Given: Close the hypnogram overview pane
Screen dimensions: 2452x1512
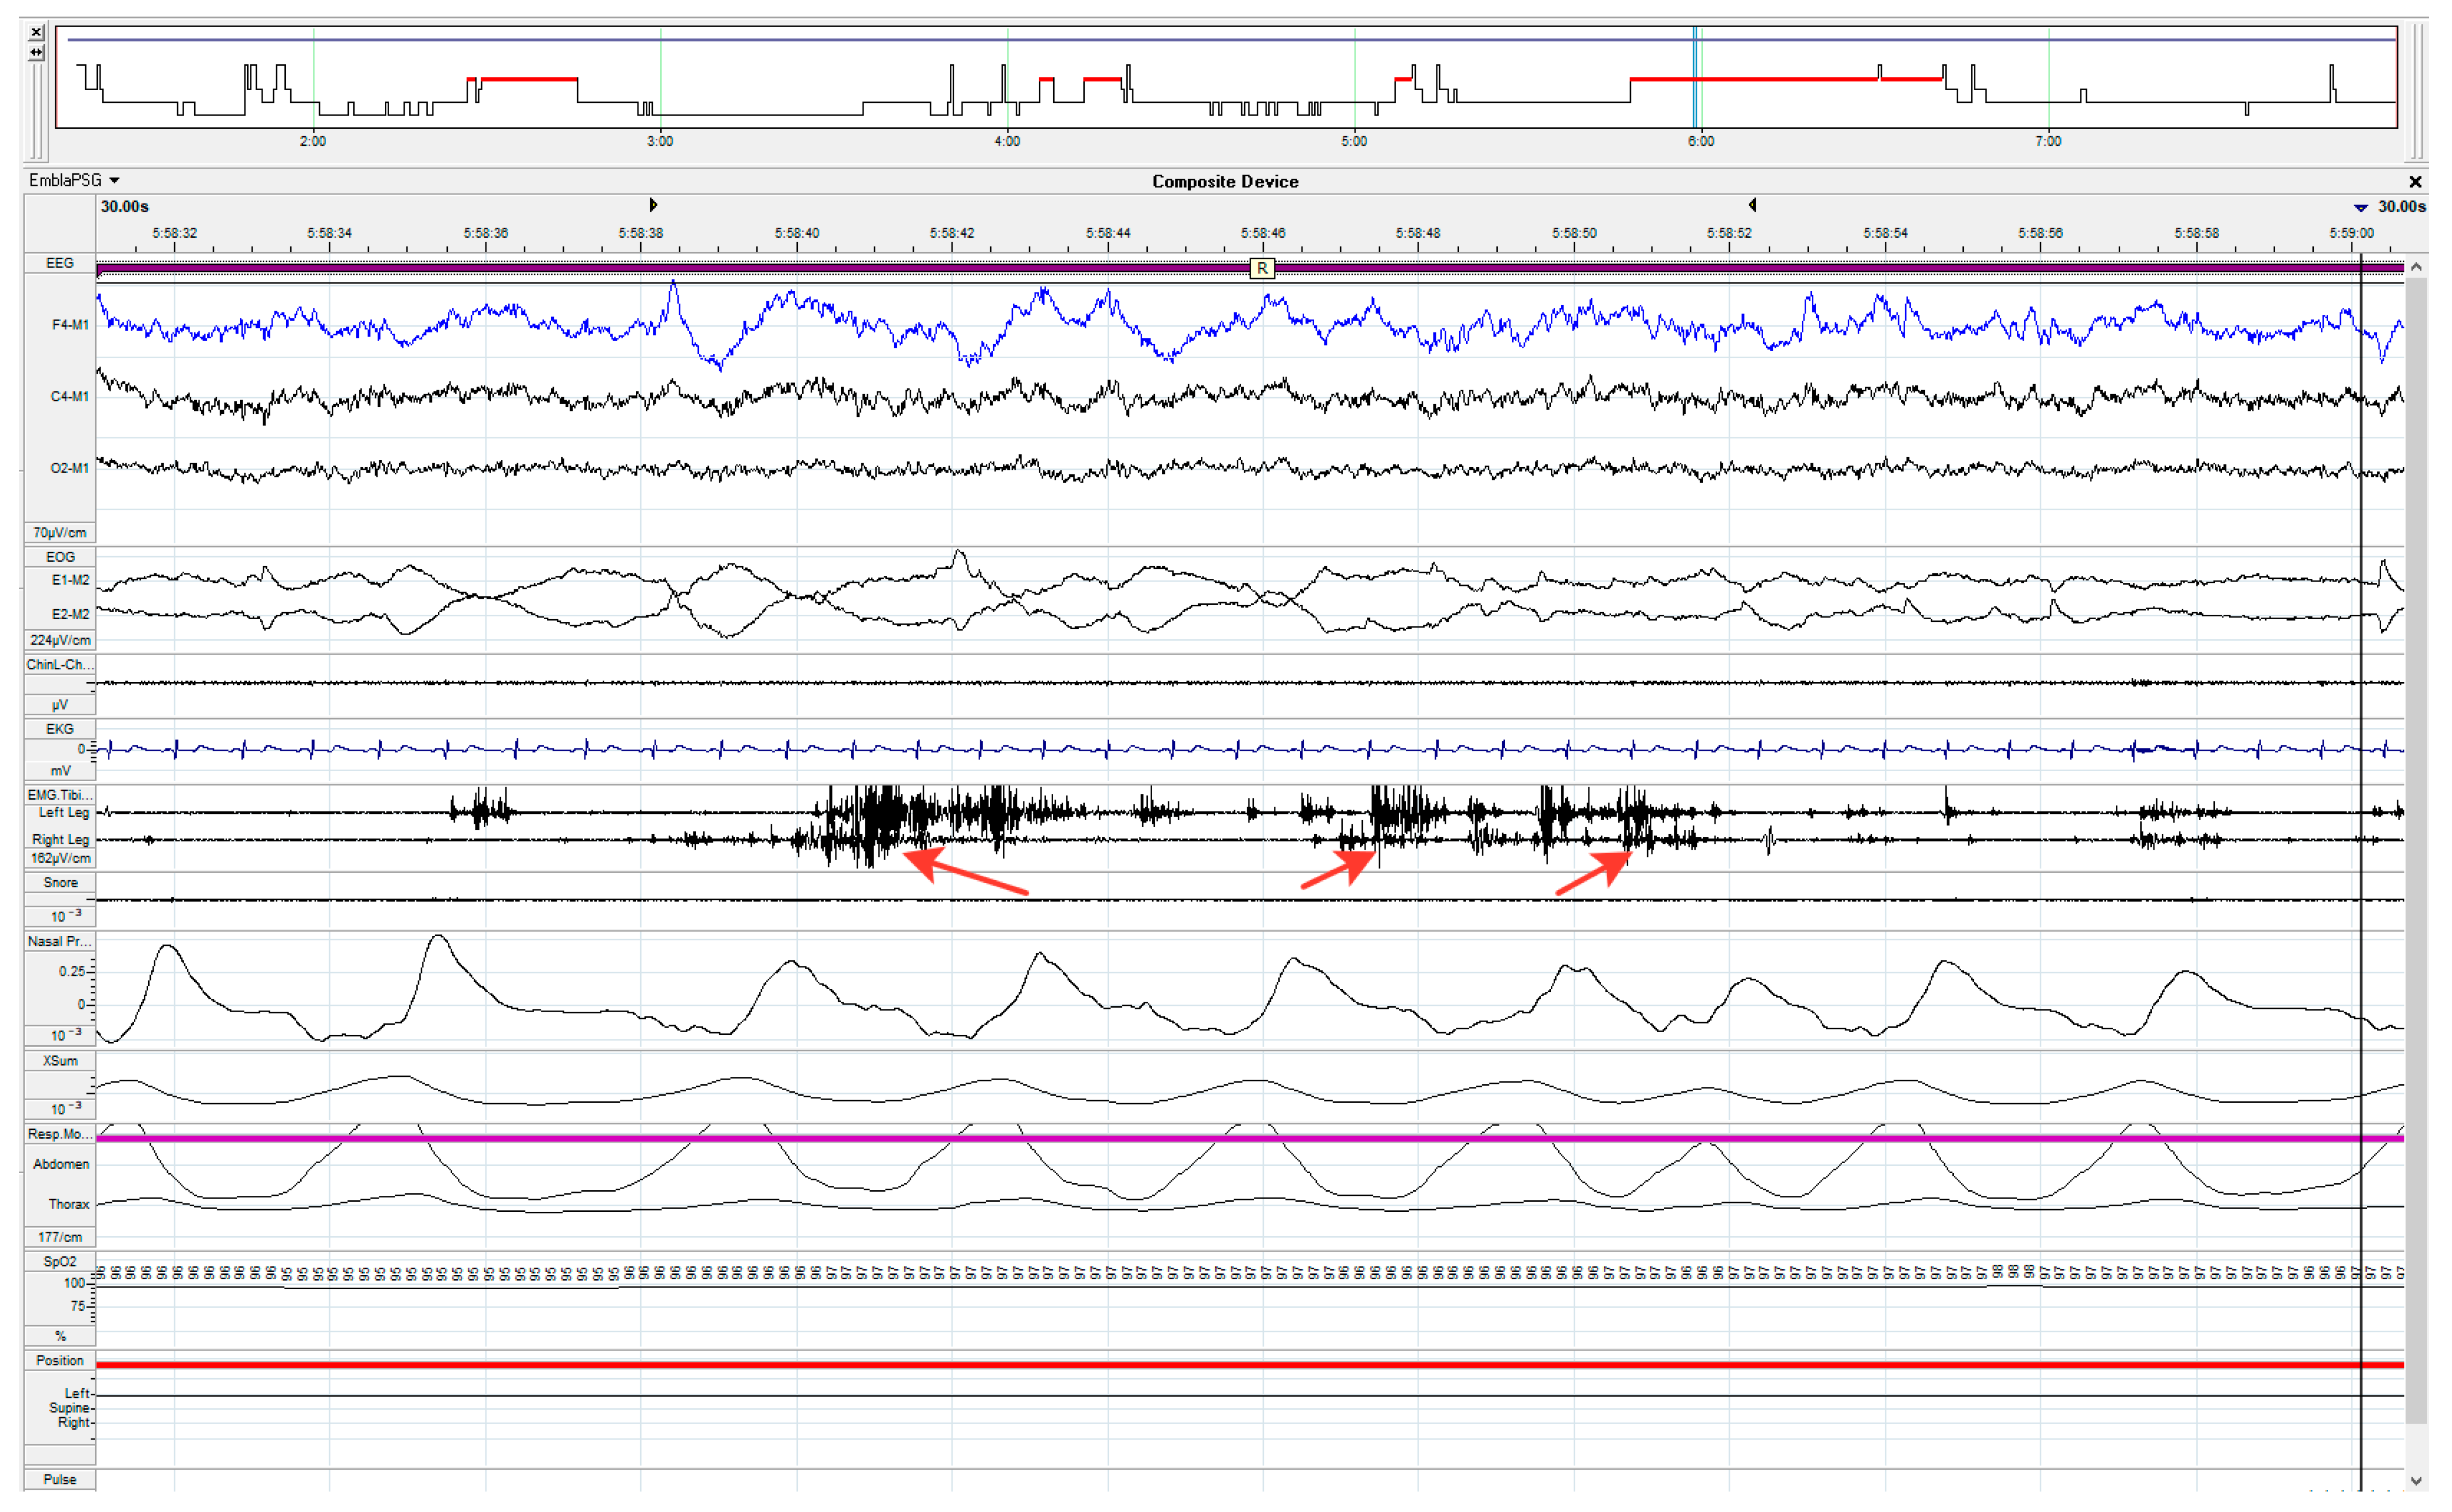Looking at the screenshot, I should pos(36,32).
